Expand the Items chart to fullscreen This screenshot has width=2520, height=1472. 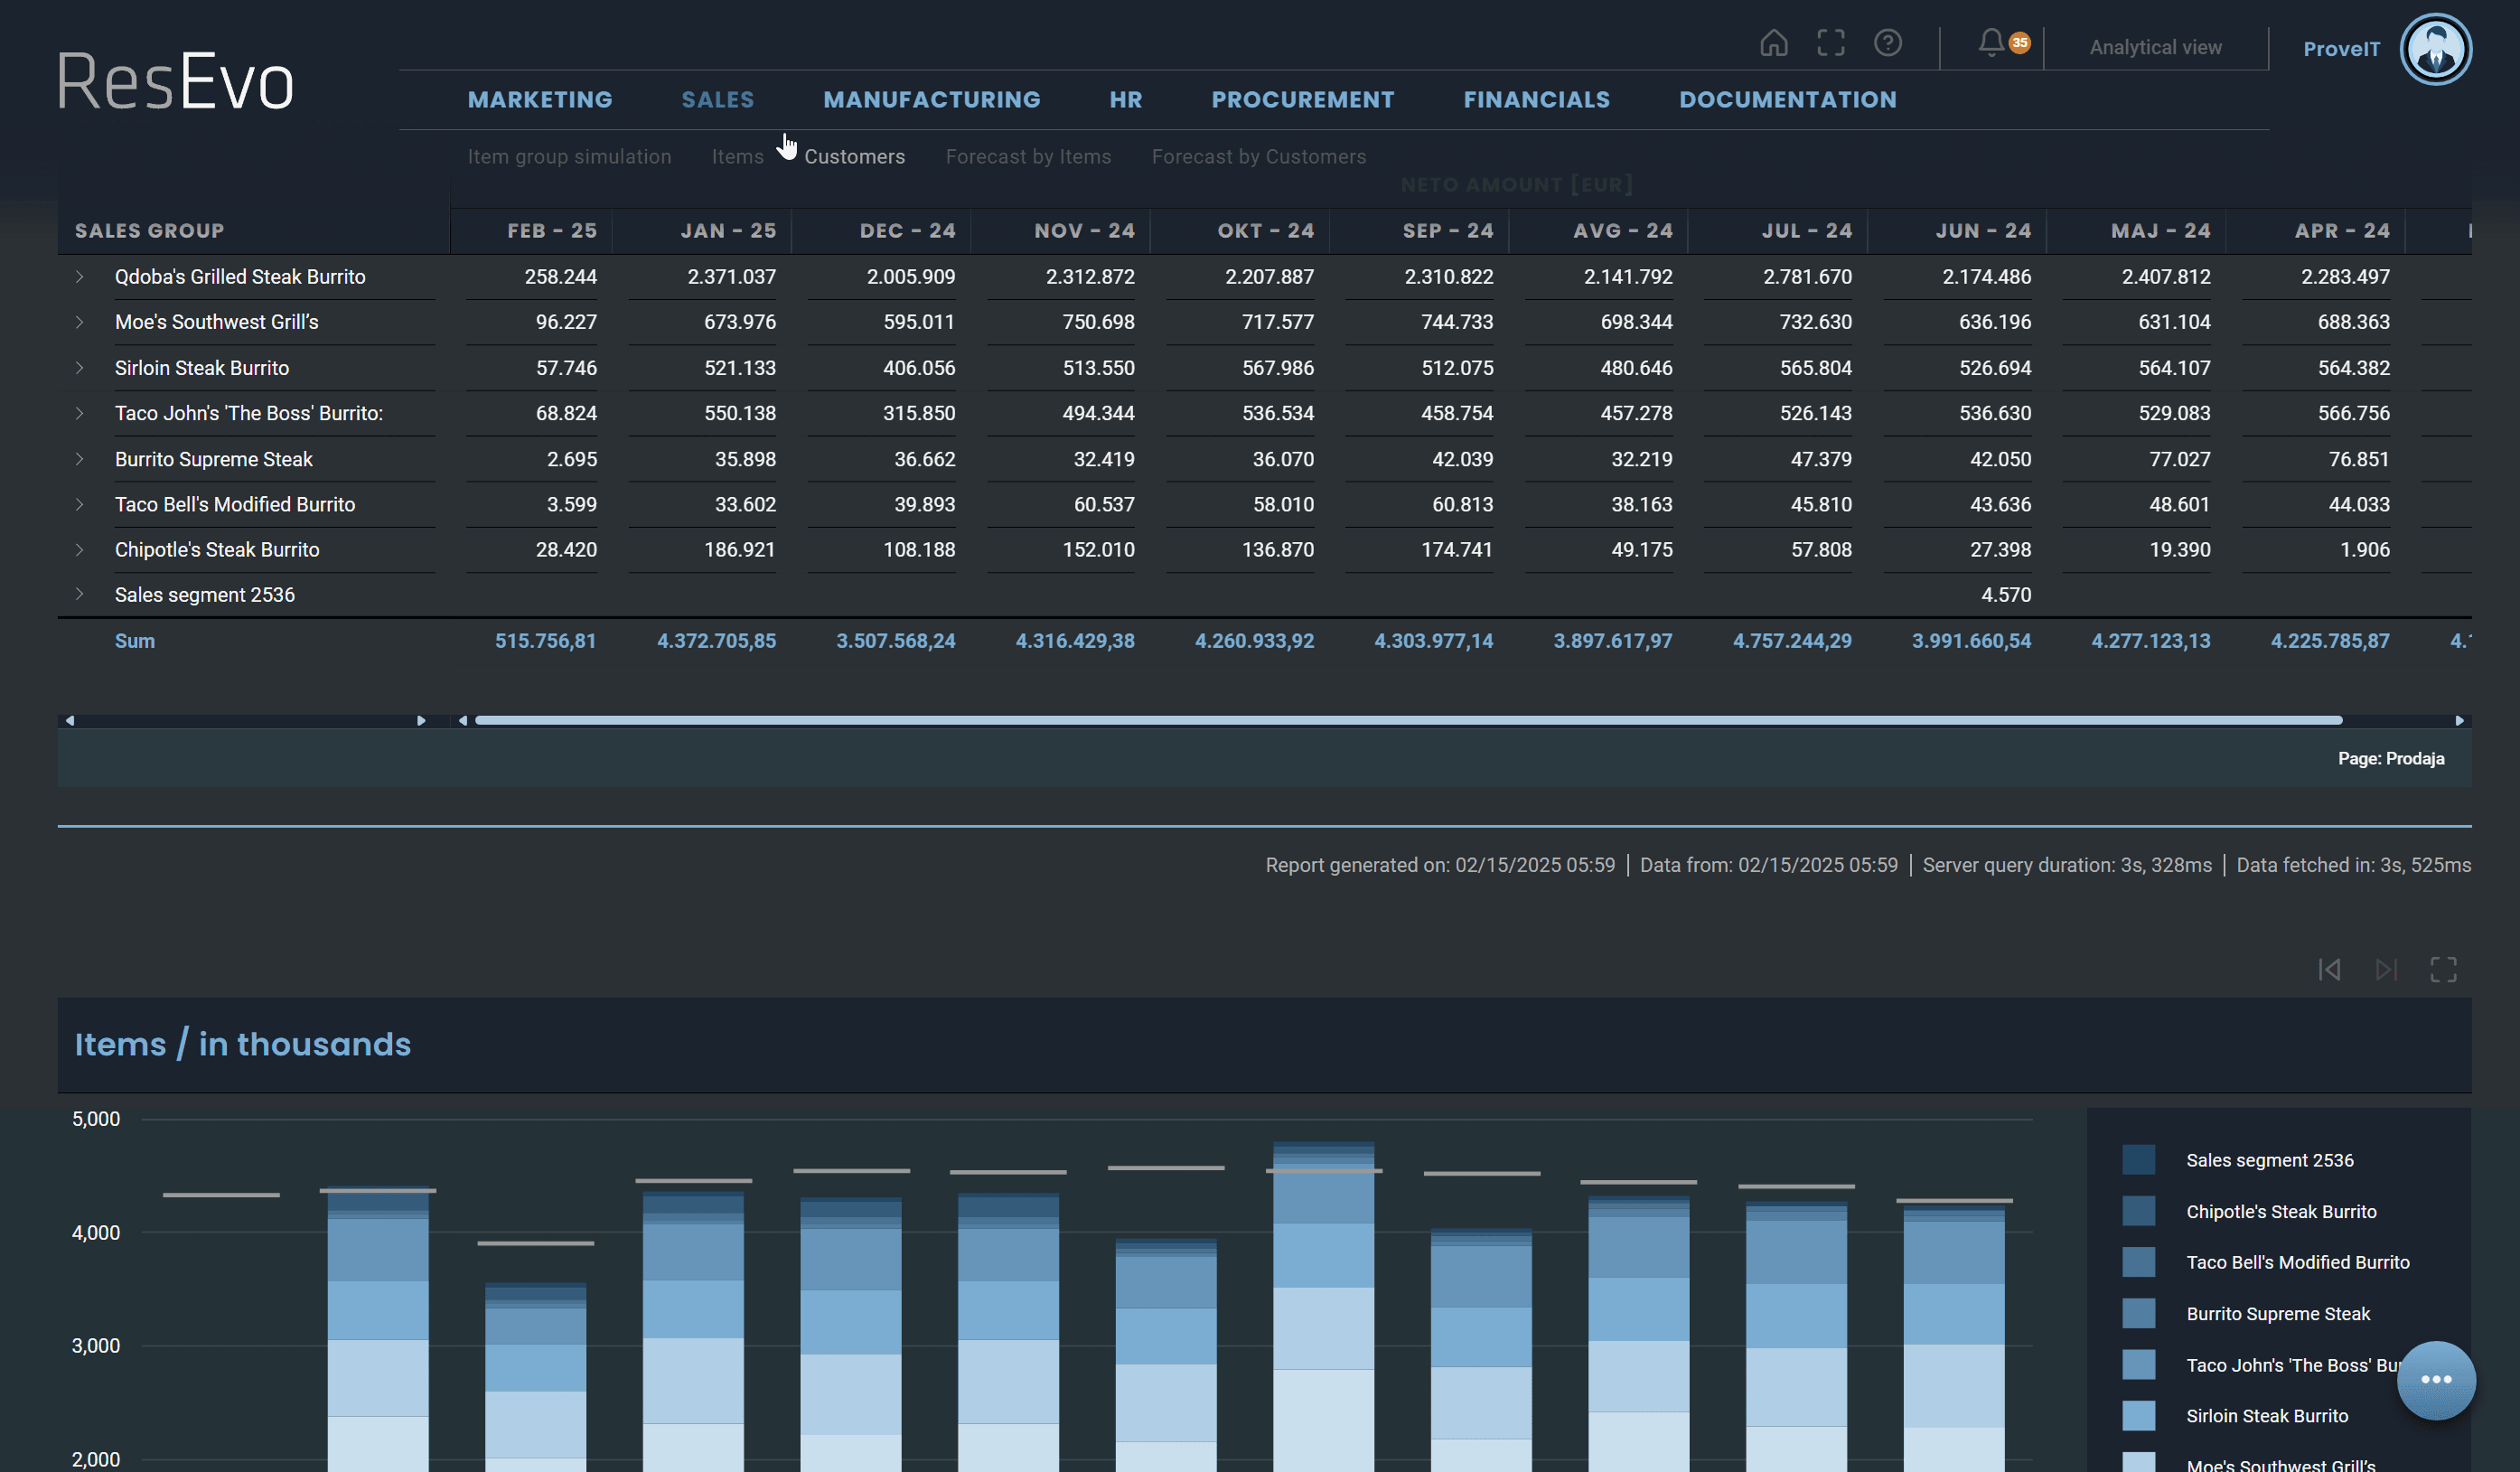pos(2443,969)
